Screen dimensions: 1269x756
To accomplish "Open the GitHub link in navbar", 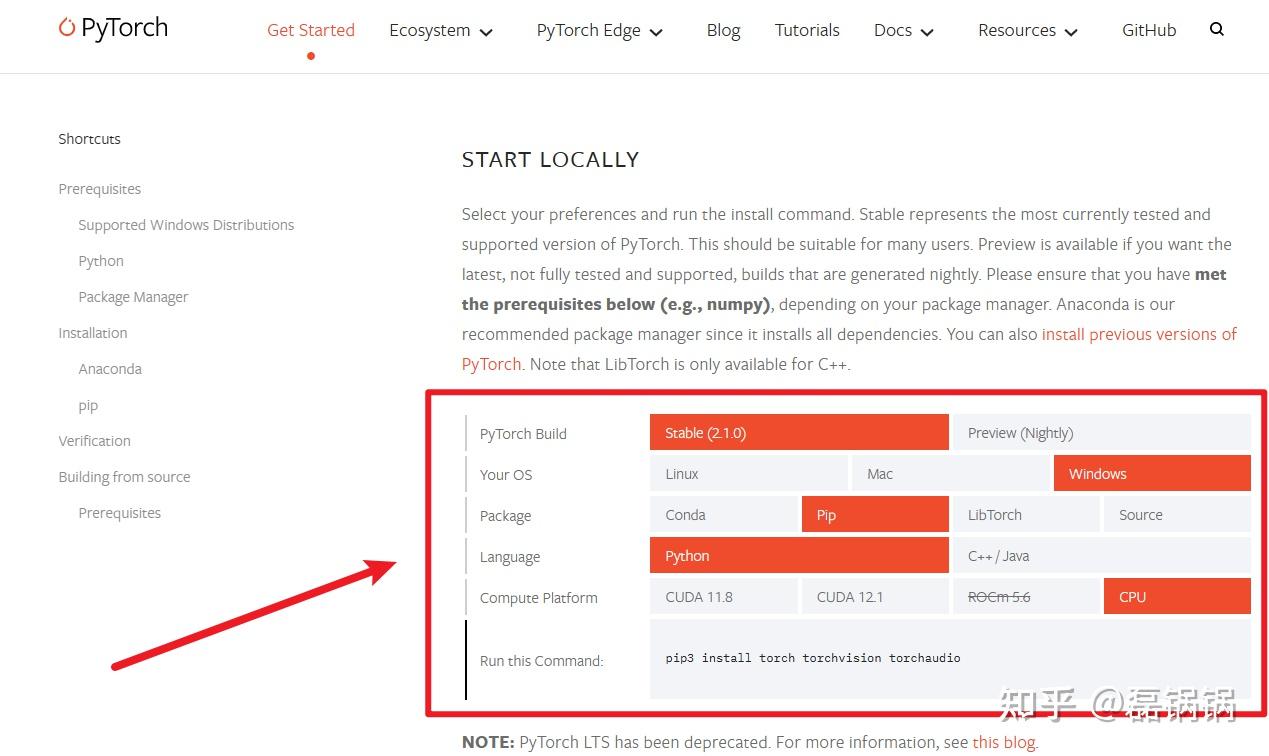I will pyautogui.click(x=1149, y=30).
